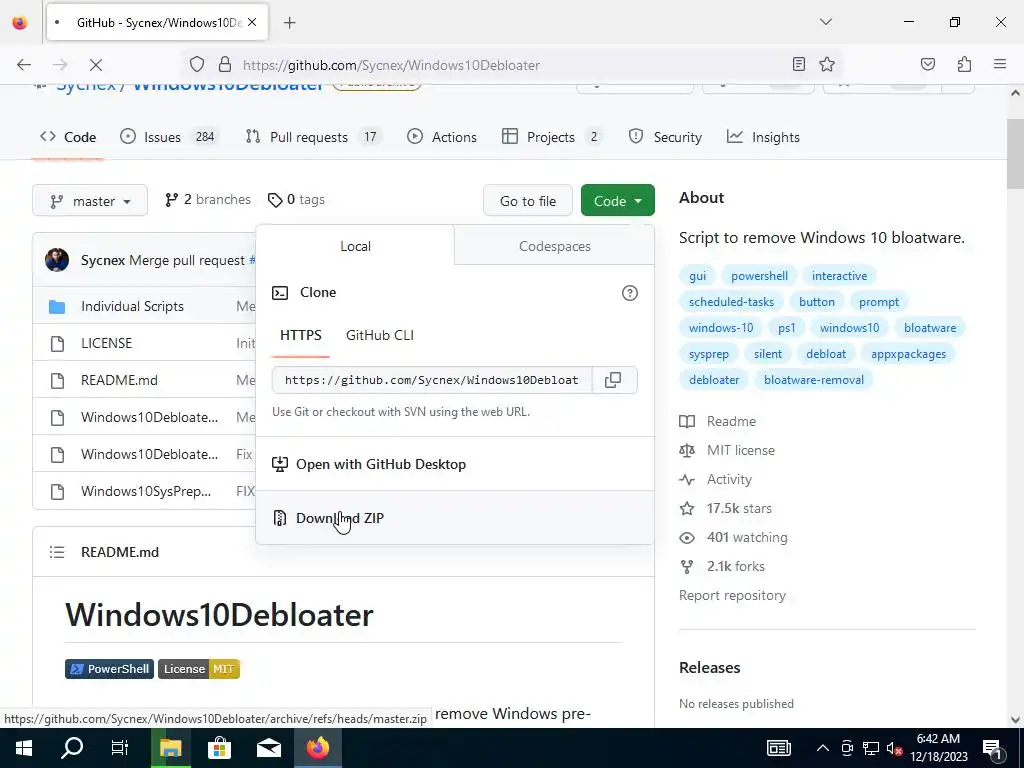View 2 branches link
Viewport: 1024px width, 768px height.
208,200
